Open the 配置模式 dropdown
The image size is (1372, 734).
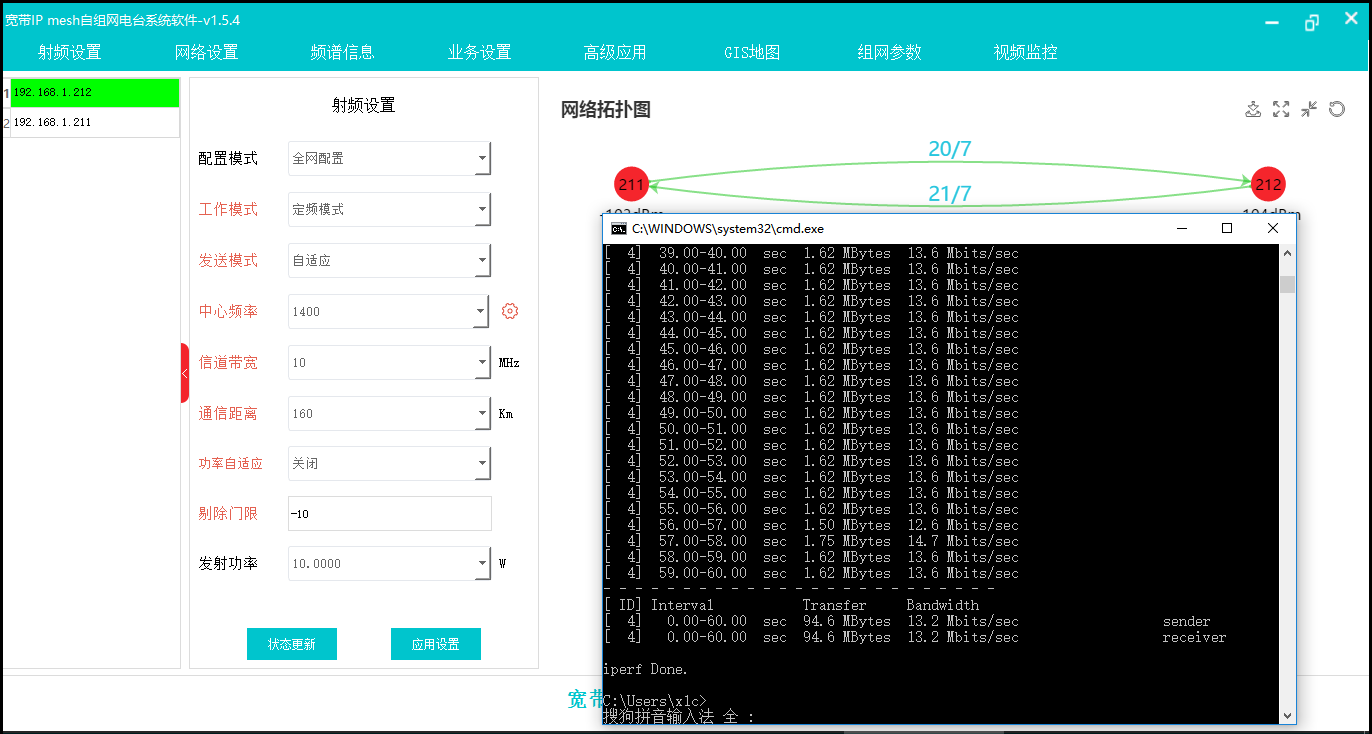389,158
